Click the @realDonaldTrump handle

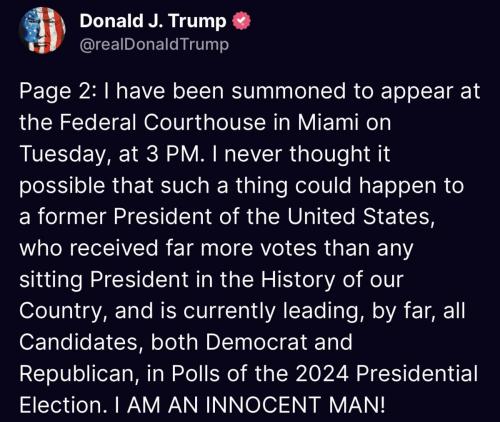(154, 44)
